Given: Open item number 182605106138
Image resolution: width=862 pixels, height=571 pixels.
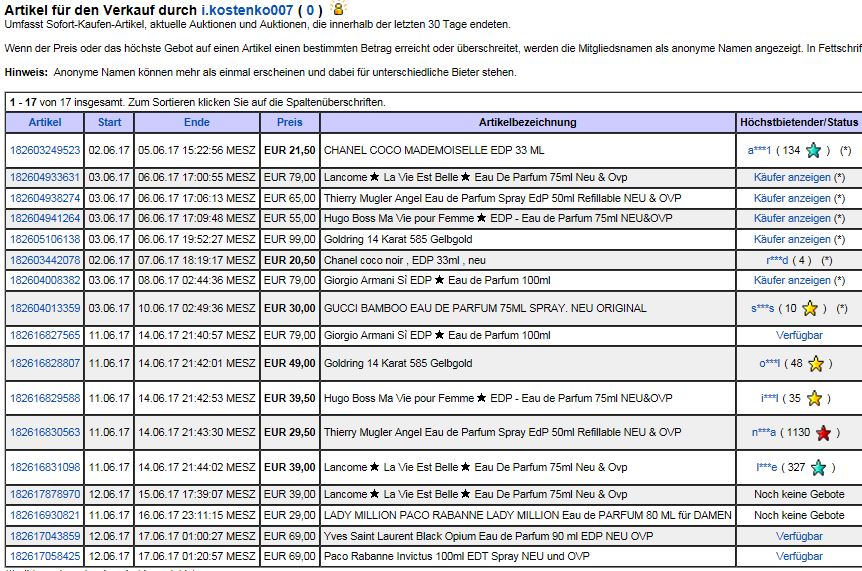Looking at the screenshot, I should point(45,239).
